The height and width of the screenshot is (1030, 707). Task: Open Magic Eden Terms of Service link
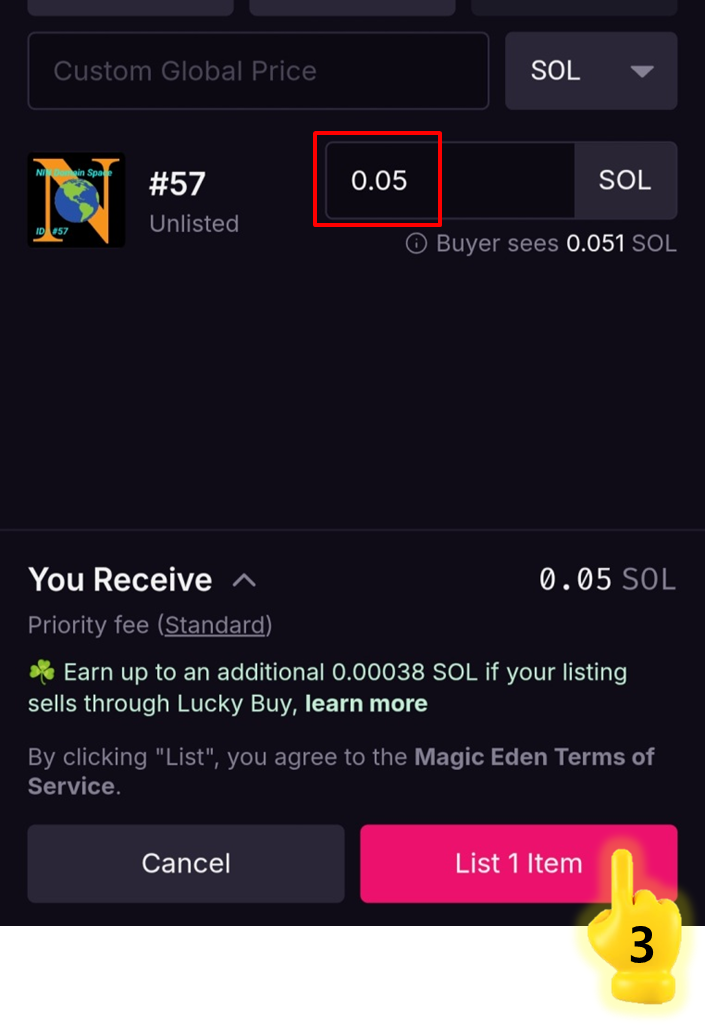[534, 757]
